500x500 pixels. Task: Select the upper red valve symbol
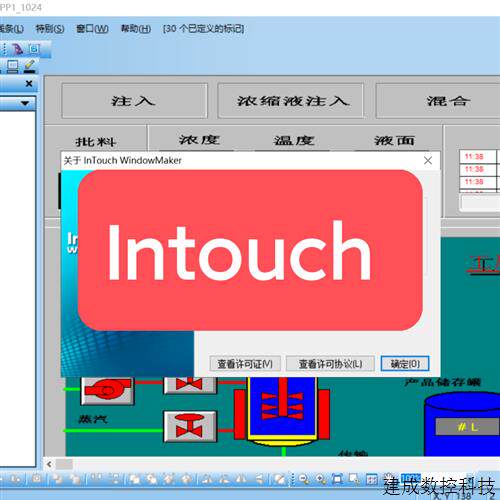190,385
